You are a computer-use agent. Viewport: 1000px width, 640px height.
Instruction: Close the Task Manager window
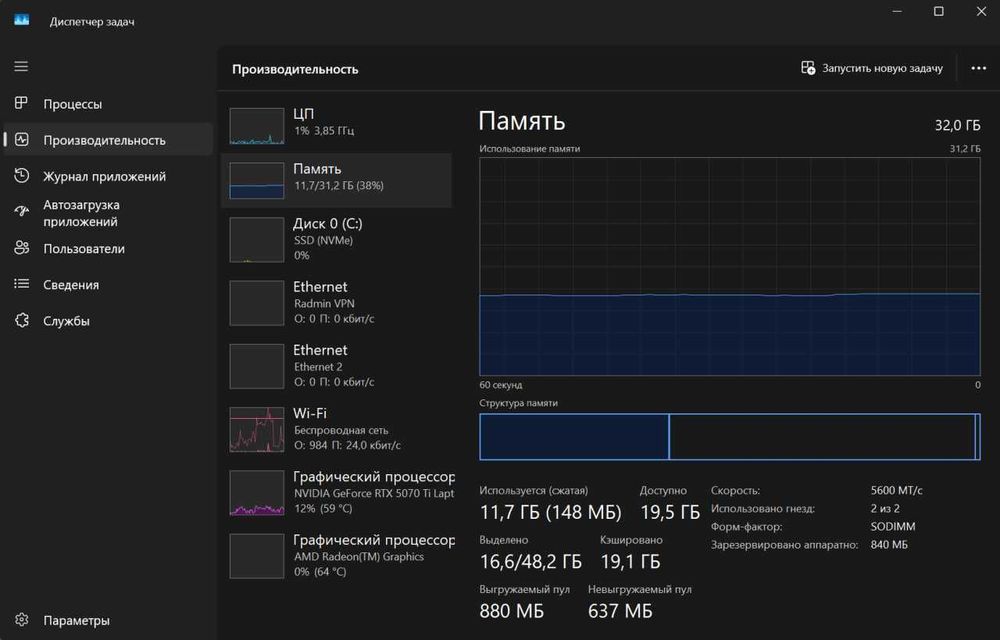[981, 11]
